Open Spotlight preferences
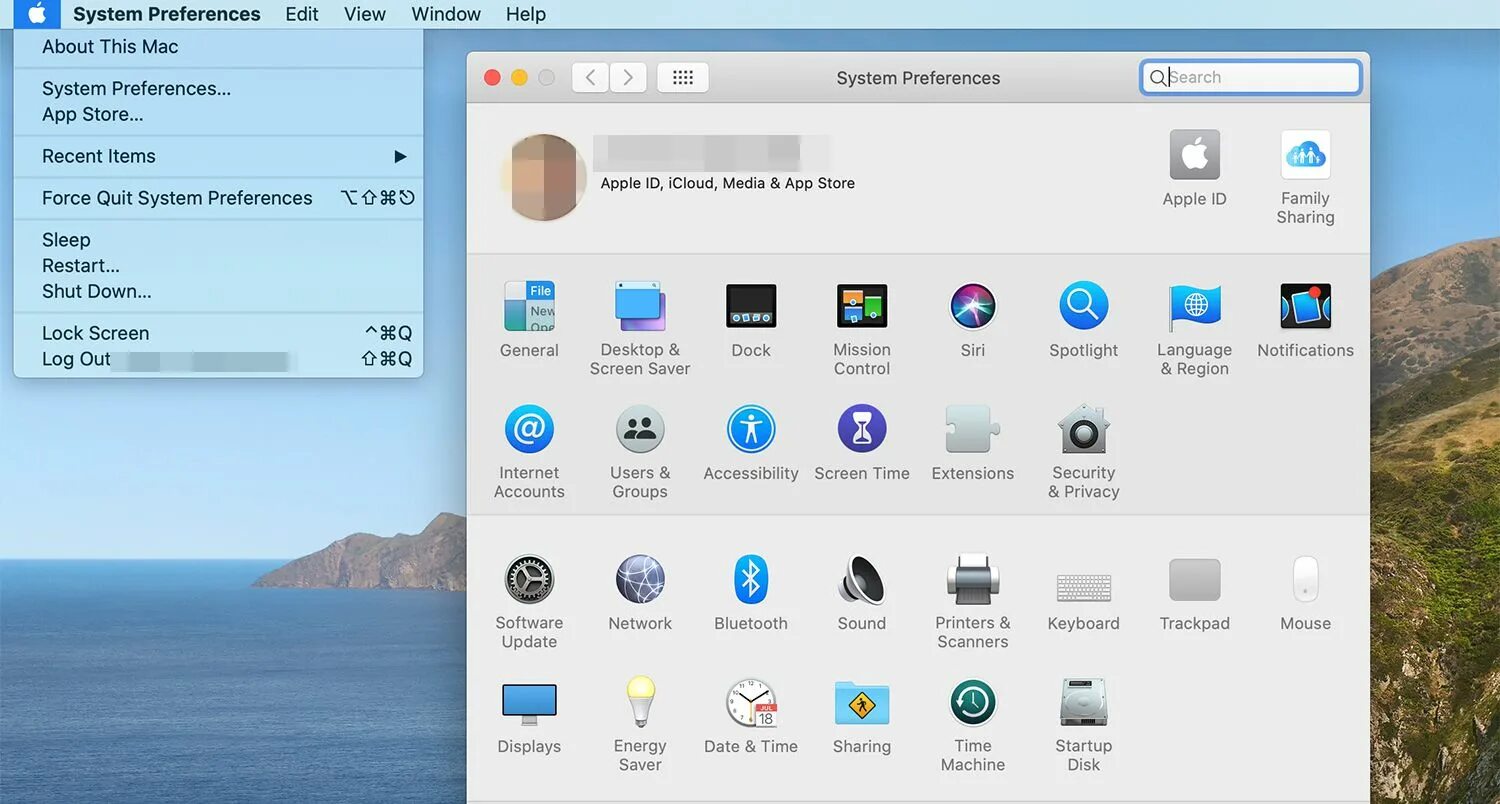The image size is (1500, 804). pyautogui.click(x=1084, y=320)
